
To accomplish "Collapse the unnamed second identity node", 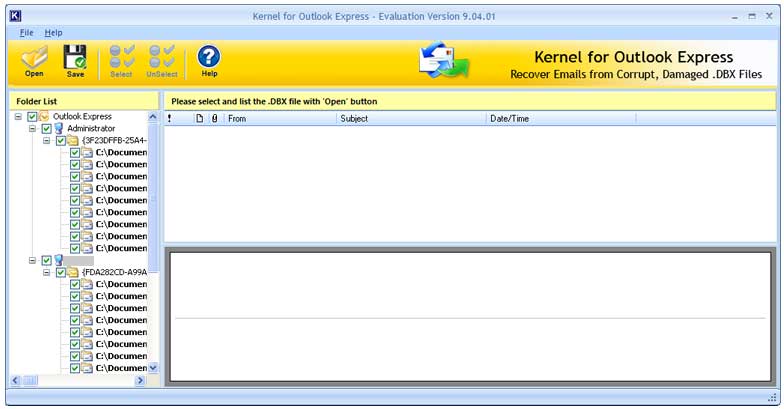I will point(32,260).
